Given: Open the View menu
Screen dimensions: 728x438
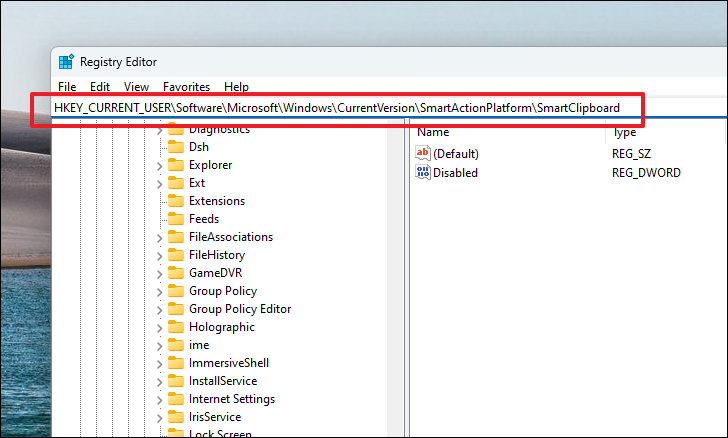Looking at the screenshot, I should (x=136, y=87).
